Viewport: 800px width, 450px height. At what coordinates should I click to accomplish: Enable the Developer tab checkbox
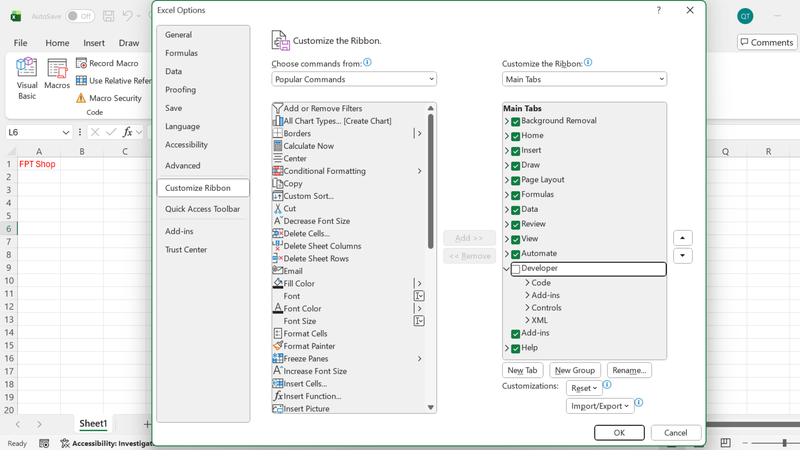tap(516, 268)
